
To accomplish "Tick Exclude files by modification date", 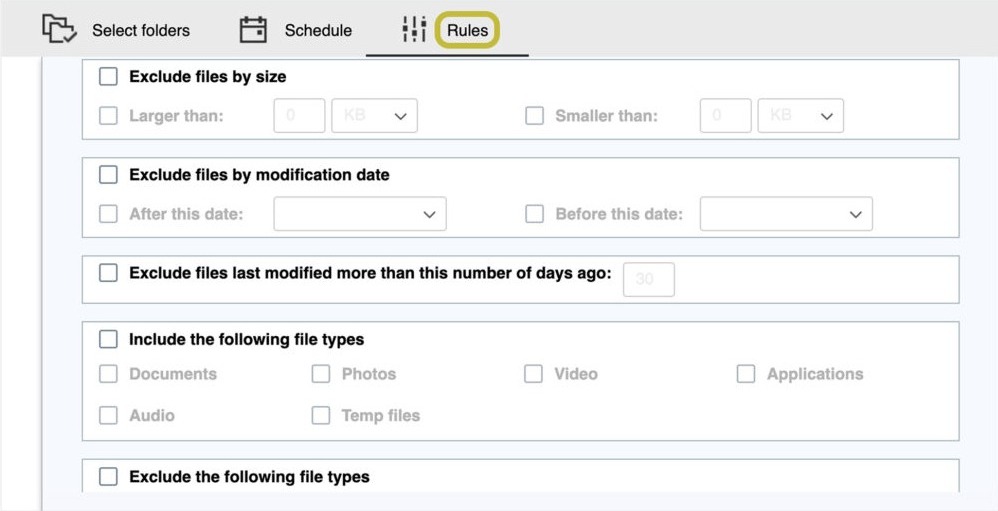I will pyautogui.click(x=108, y=174).
